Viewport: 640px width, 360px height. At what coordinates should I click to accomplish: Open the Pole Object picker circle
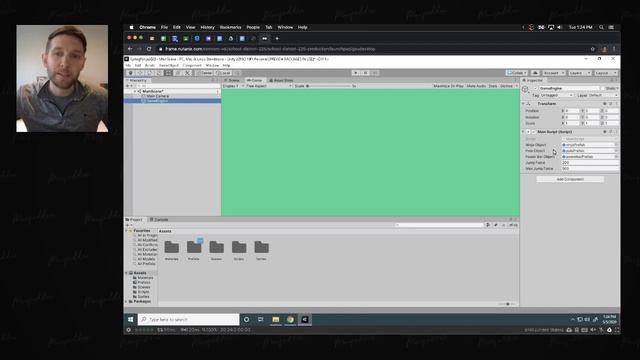(x=616, y=151)
